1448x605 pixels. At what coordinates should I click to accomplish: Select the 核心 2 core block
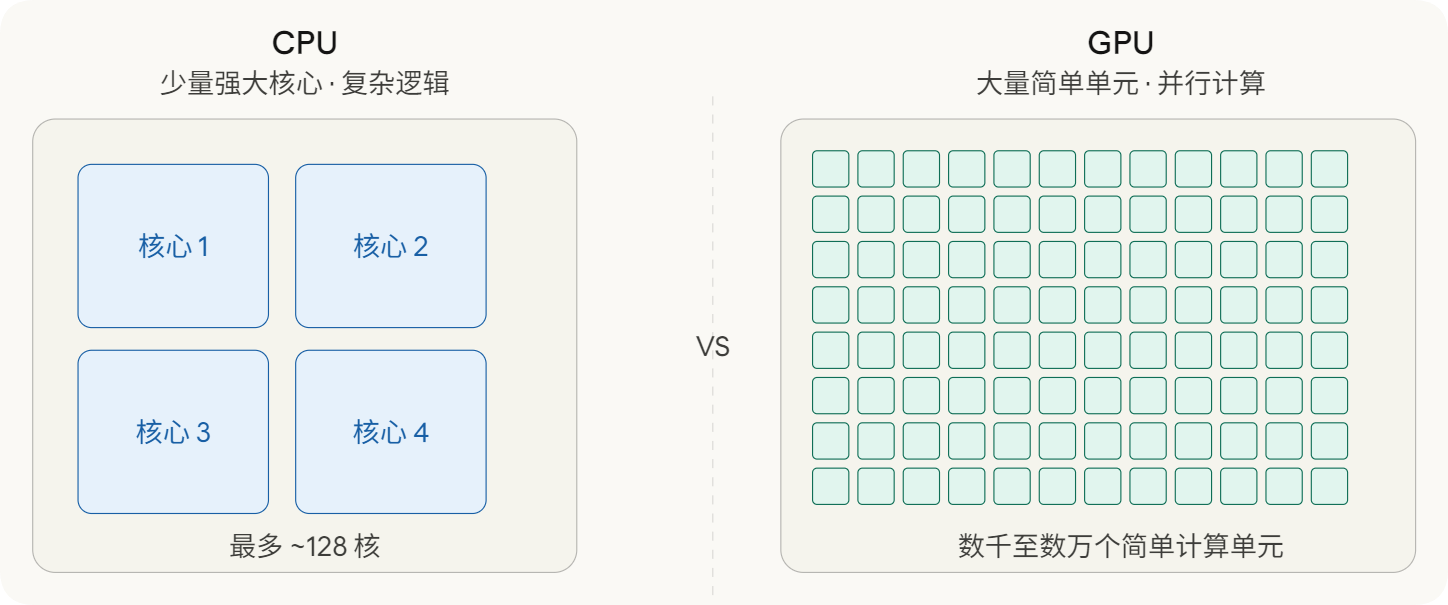(391, 246)
